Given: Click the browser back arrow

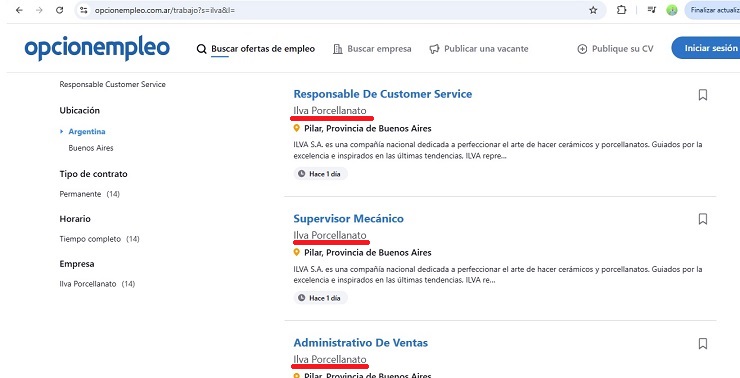Looking at the screenshot, I should pyautogui.click(x=19, y=10).
